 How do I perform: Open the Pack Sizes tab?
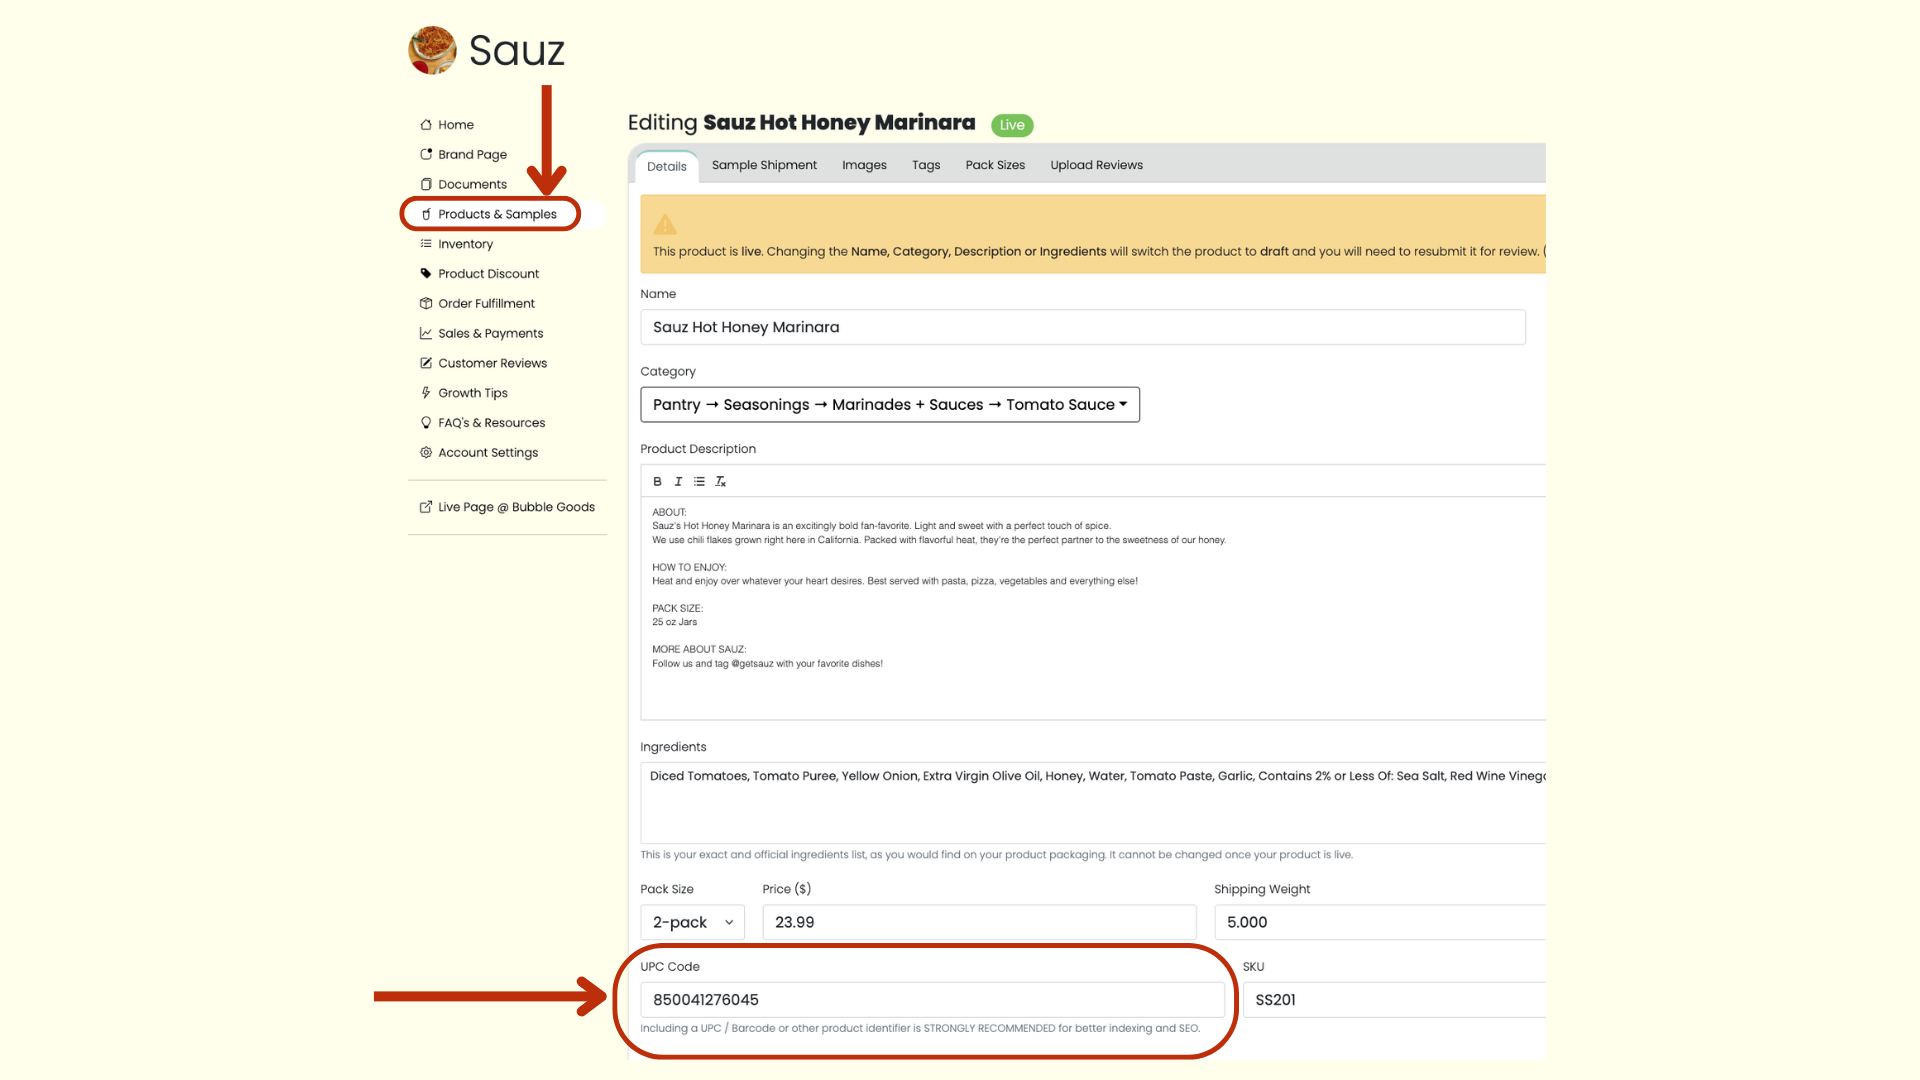(x=995, y=166)
